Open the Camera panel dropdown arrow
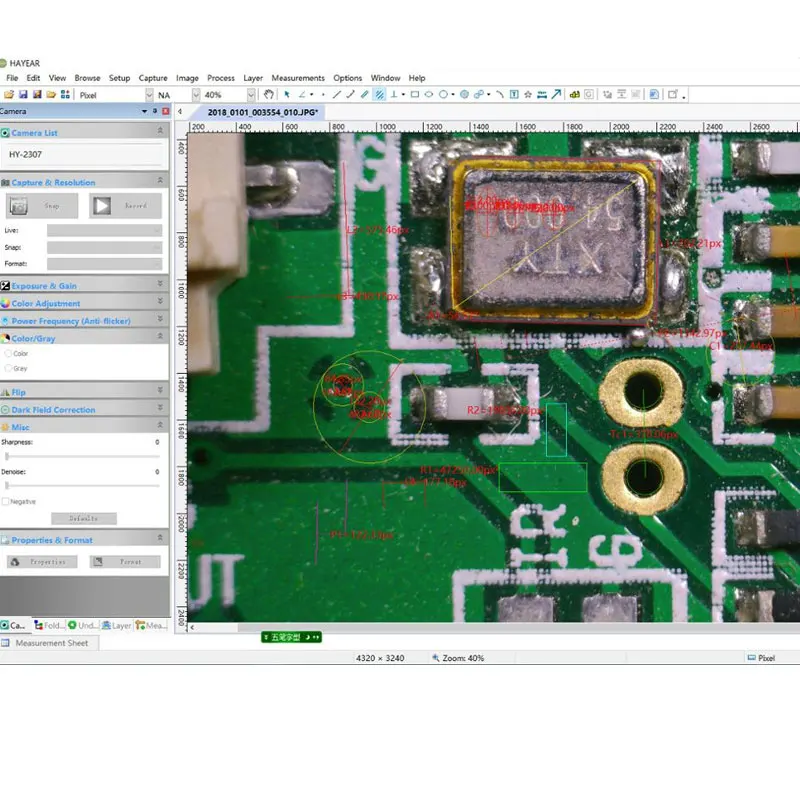 [144, 111]
